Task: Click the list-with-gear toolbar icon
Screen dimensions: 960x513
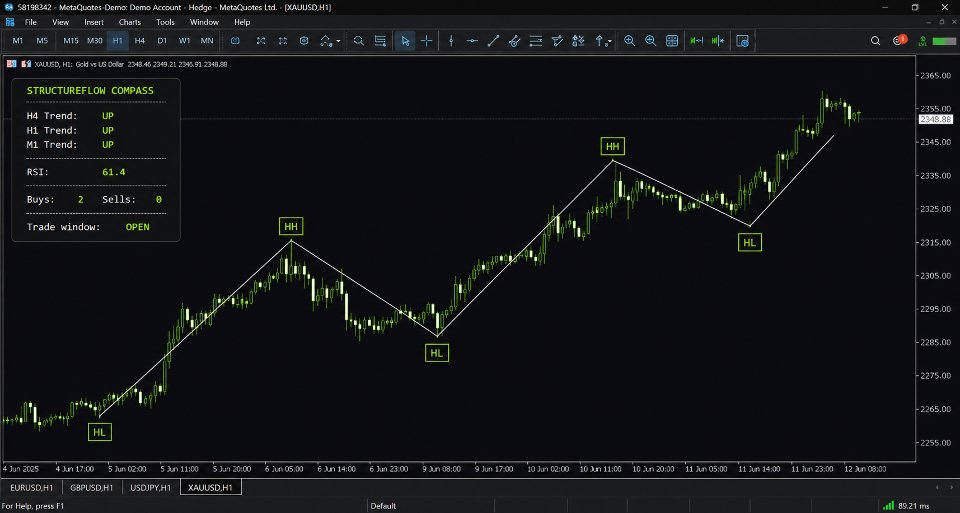Action: [380, 41]
